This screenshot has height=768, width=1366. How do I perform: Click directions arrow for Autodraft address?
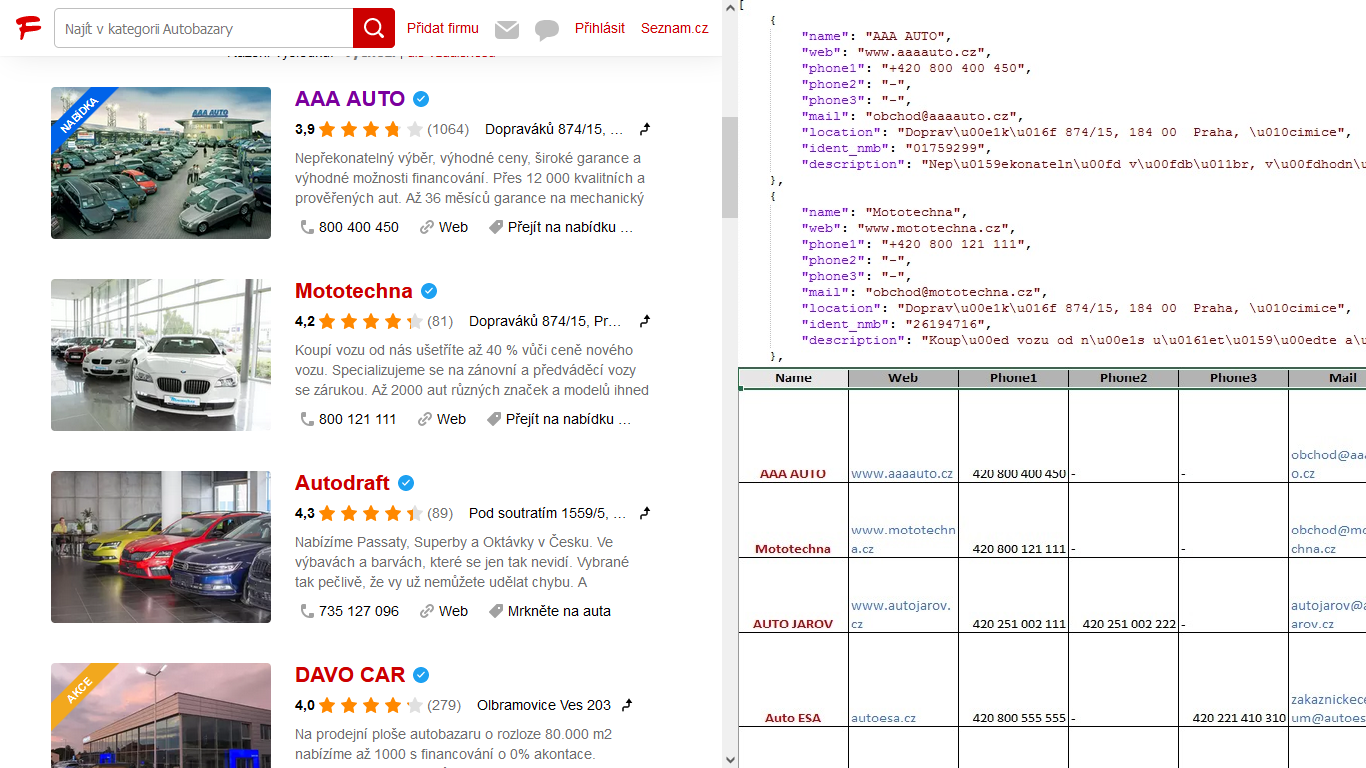click(645, 513)
